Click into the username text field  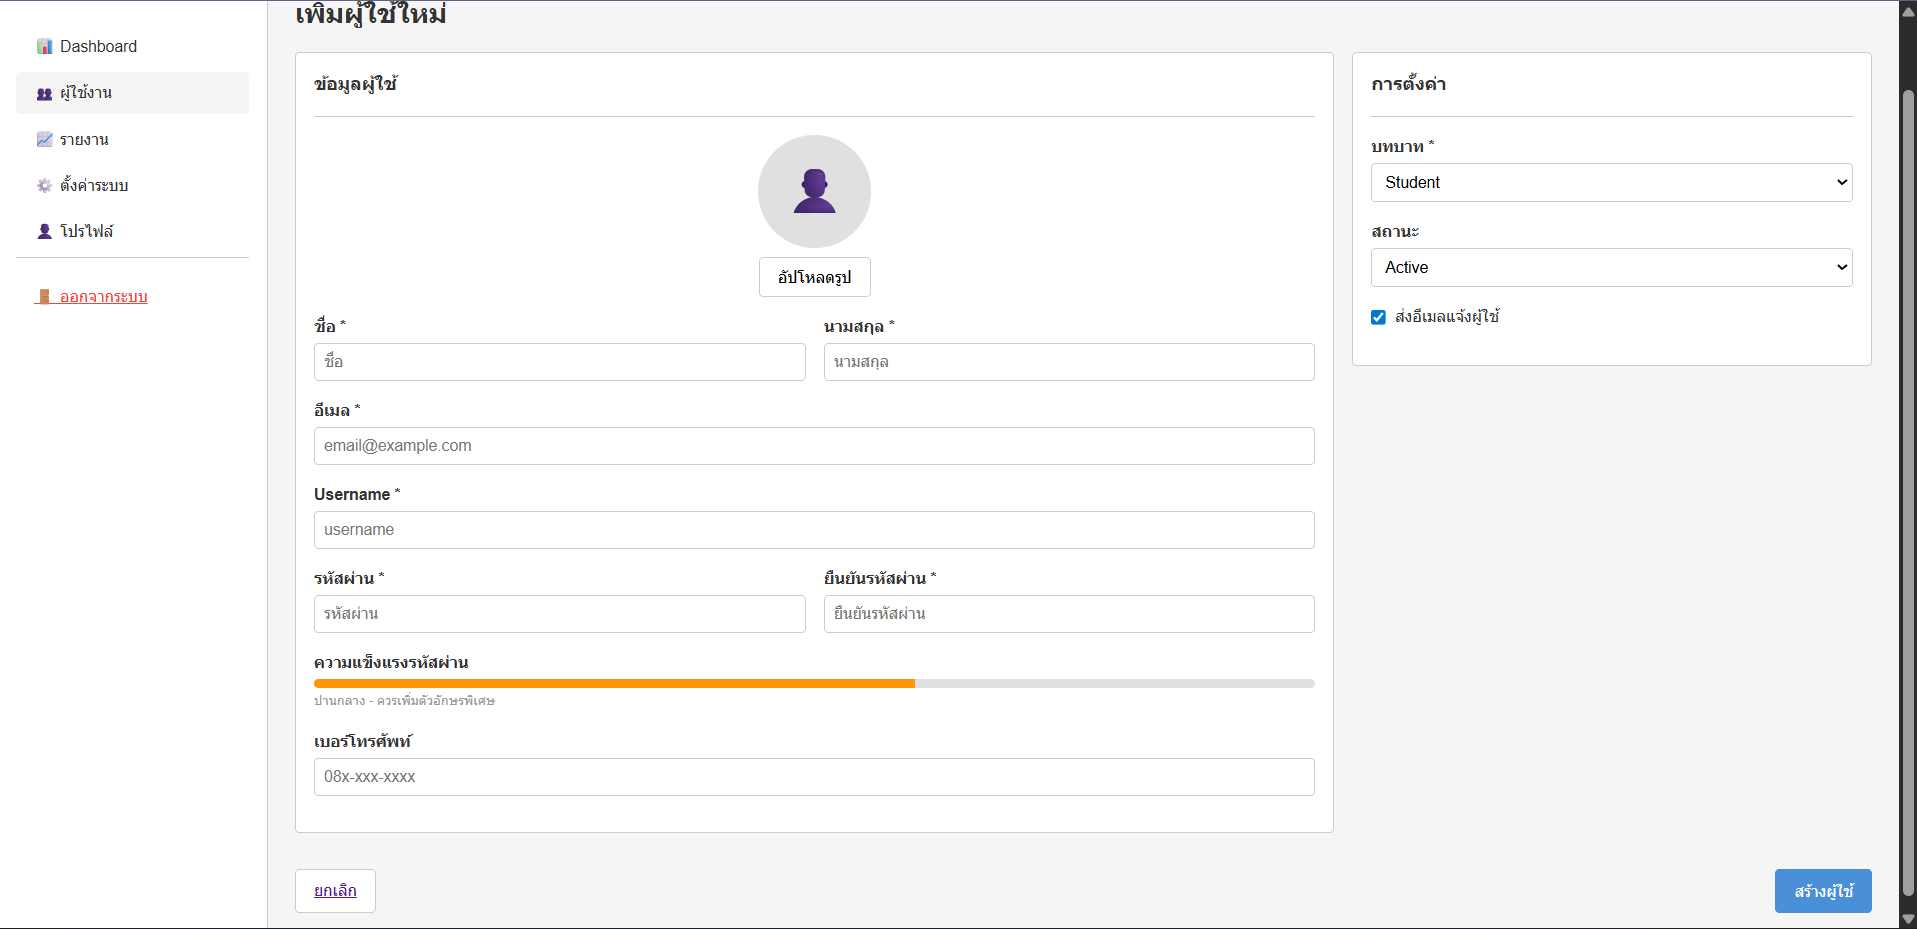coord(814,530)
